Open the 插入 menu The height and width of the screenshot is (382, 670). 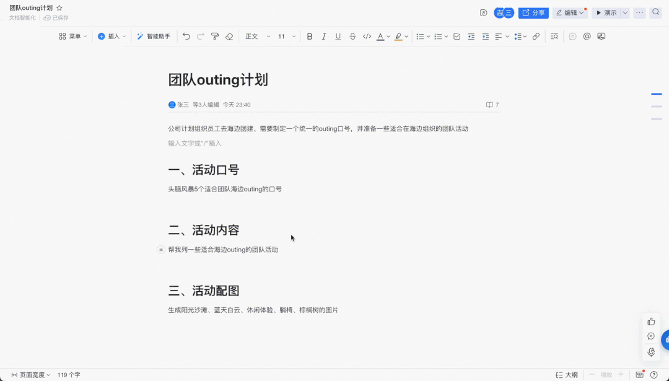click(112, 37)
